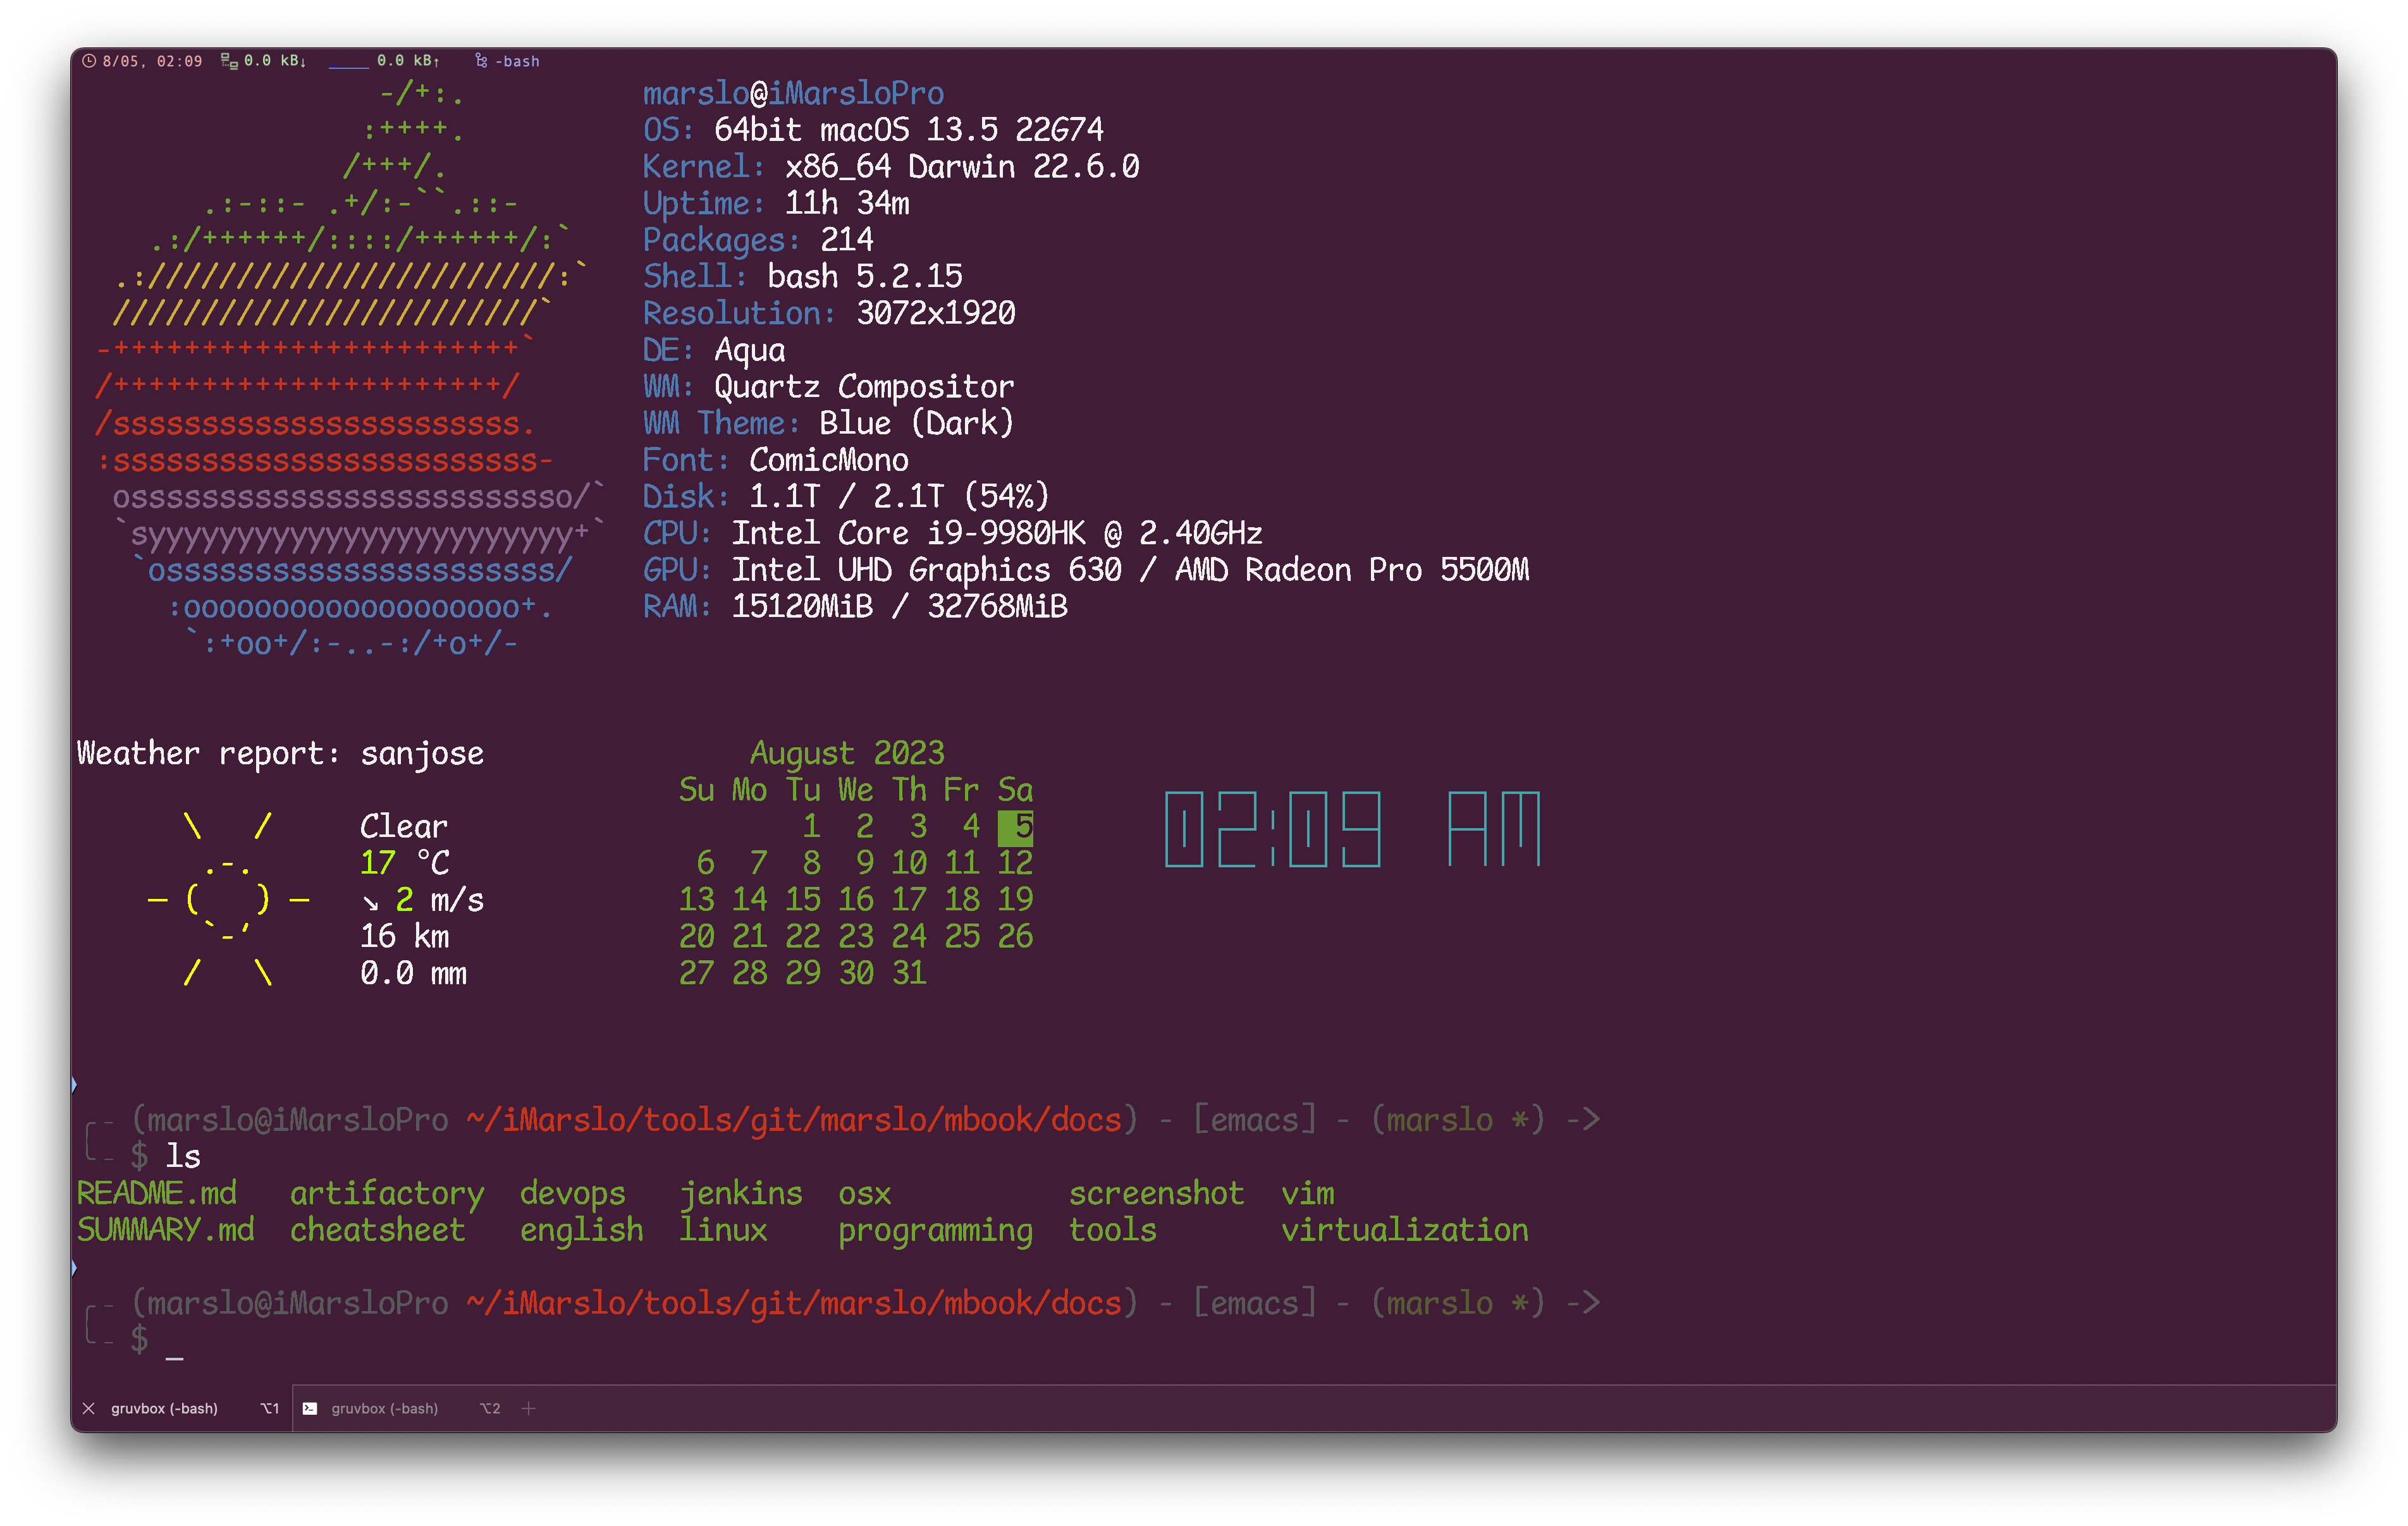Click the -bash job name in status bar
This screenshot has width=2408, height=1526.
517,61
